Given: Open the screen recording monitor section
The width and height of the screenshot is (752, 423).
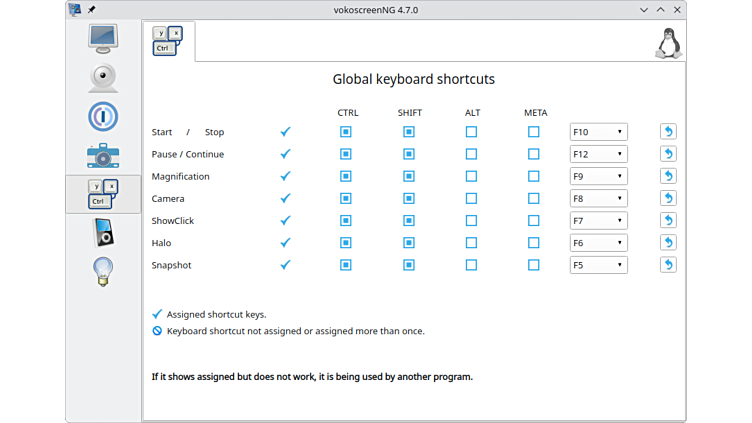Looking at the screenshot, I should (103, 38).
